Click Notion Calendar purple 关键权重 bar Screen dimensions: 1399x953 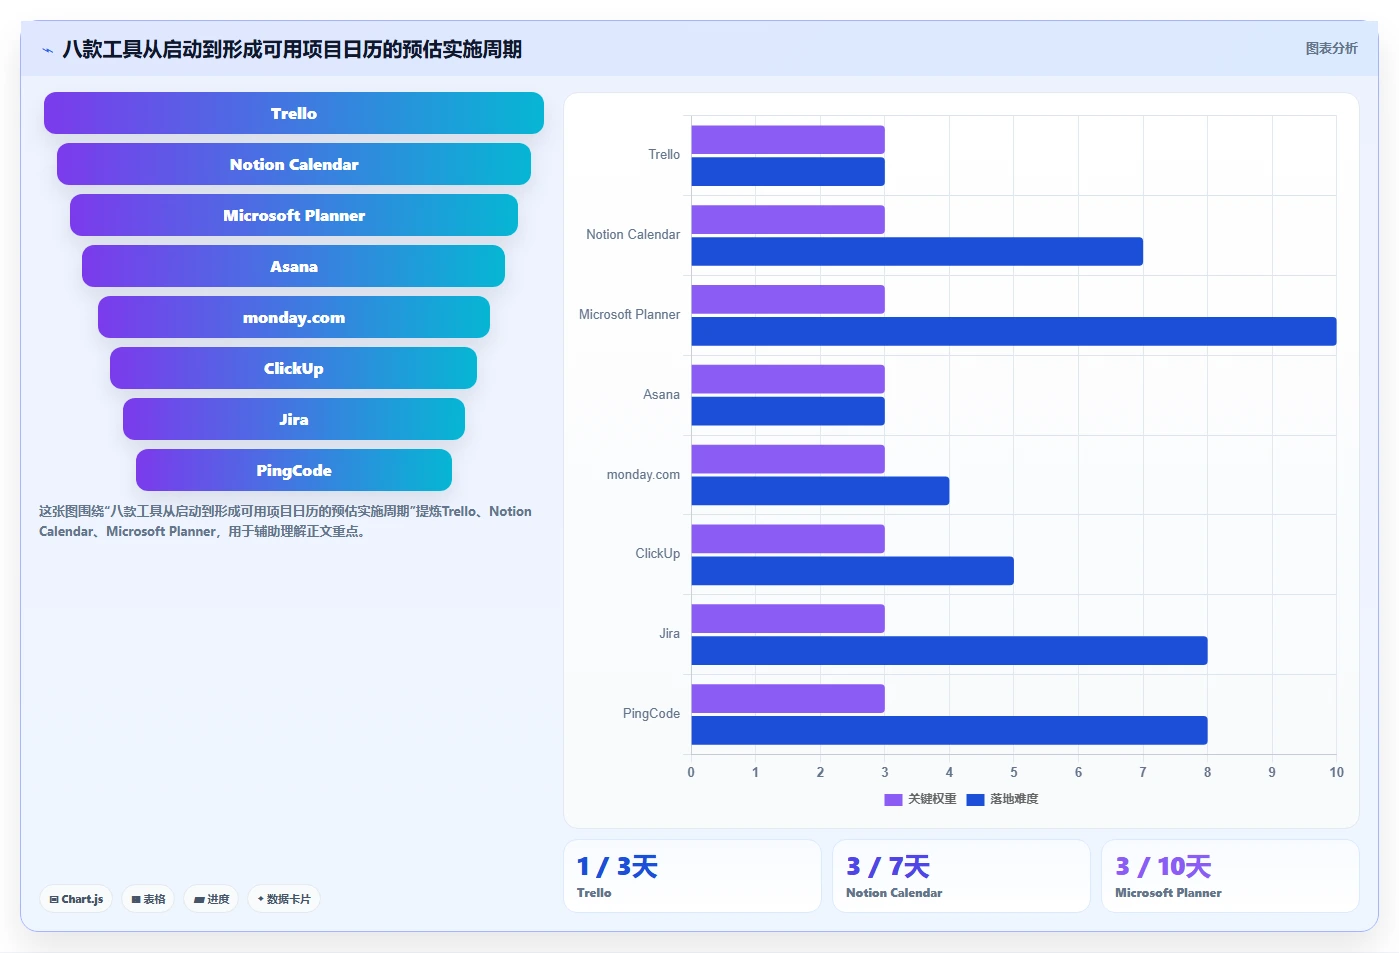[x=788, y=220]
